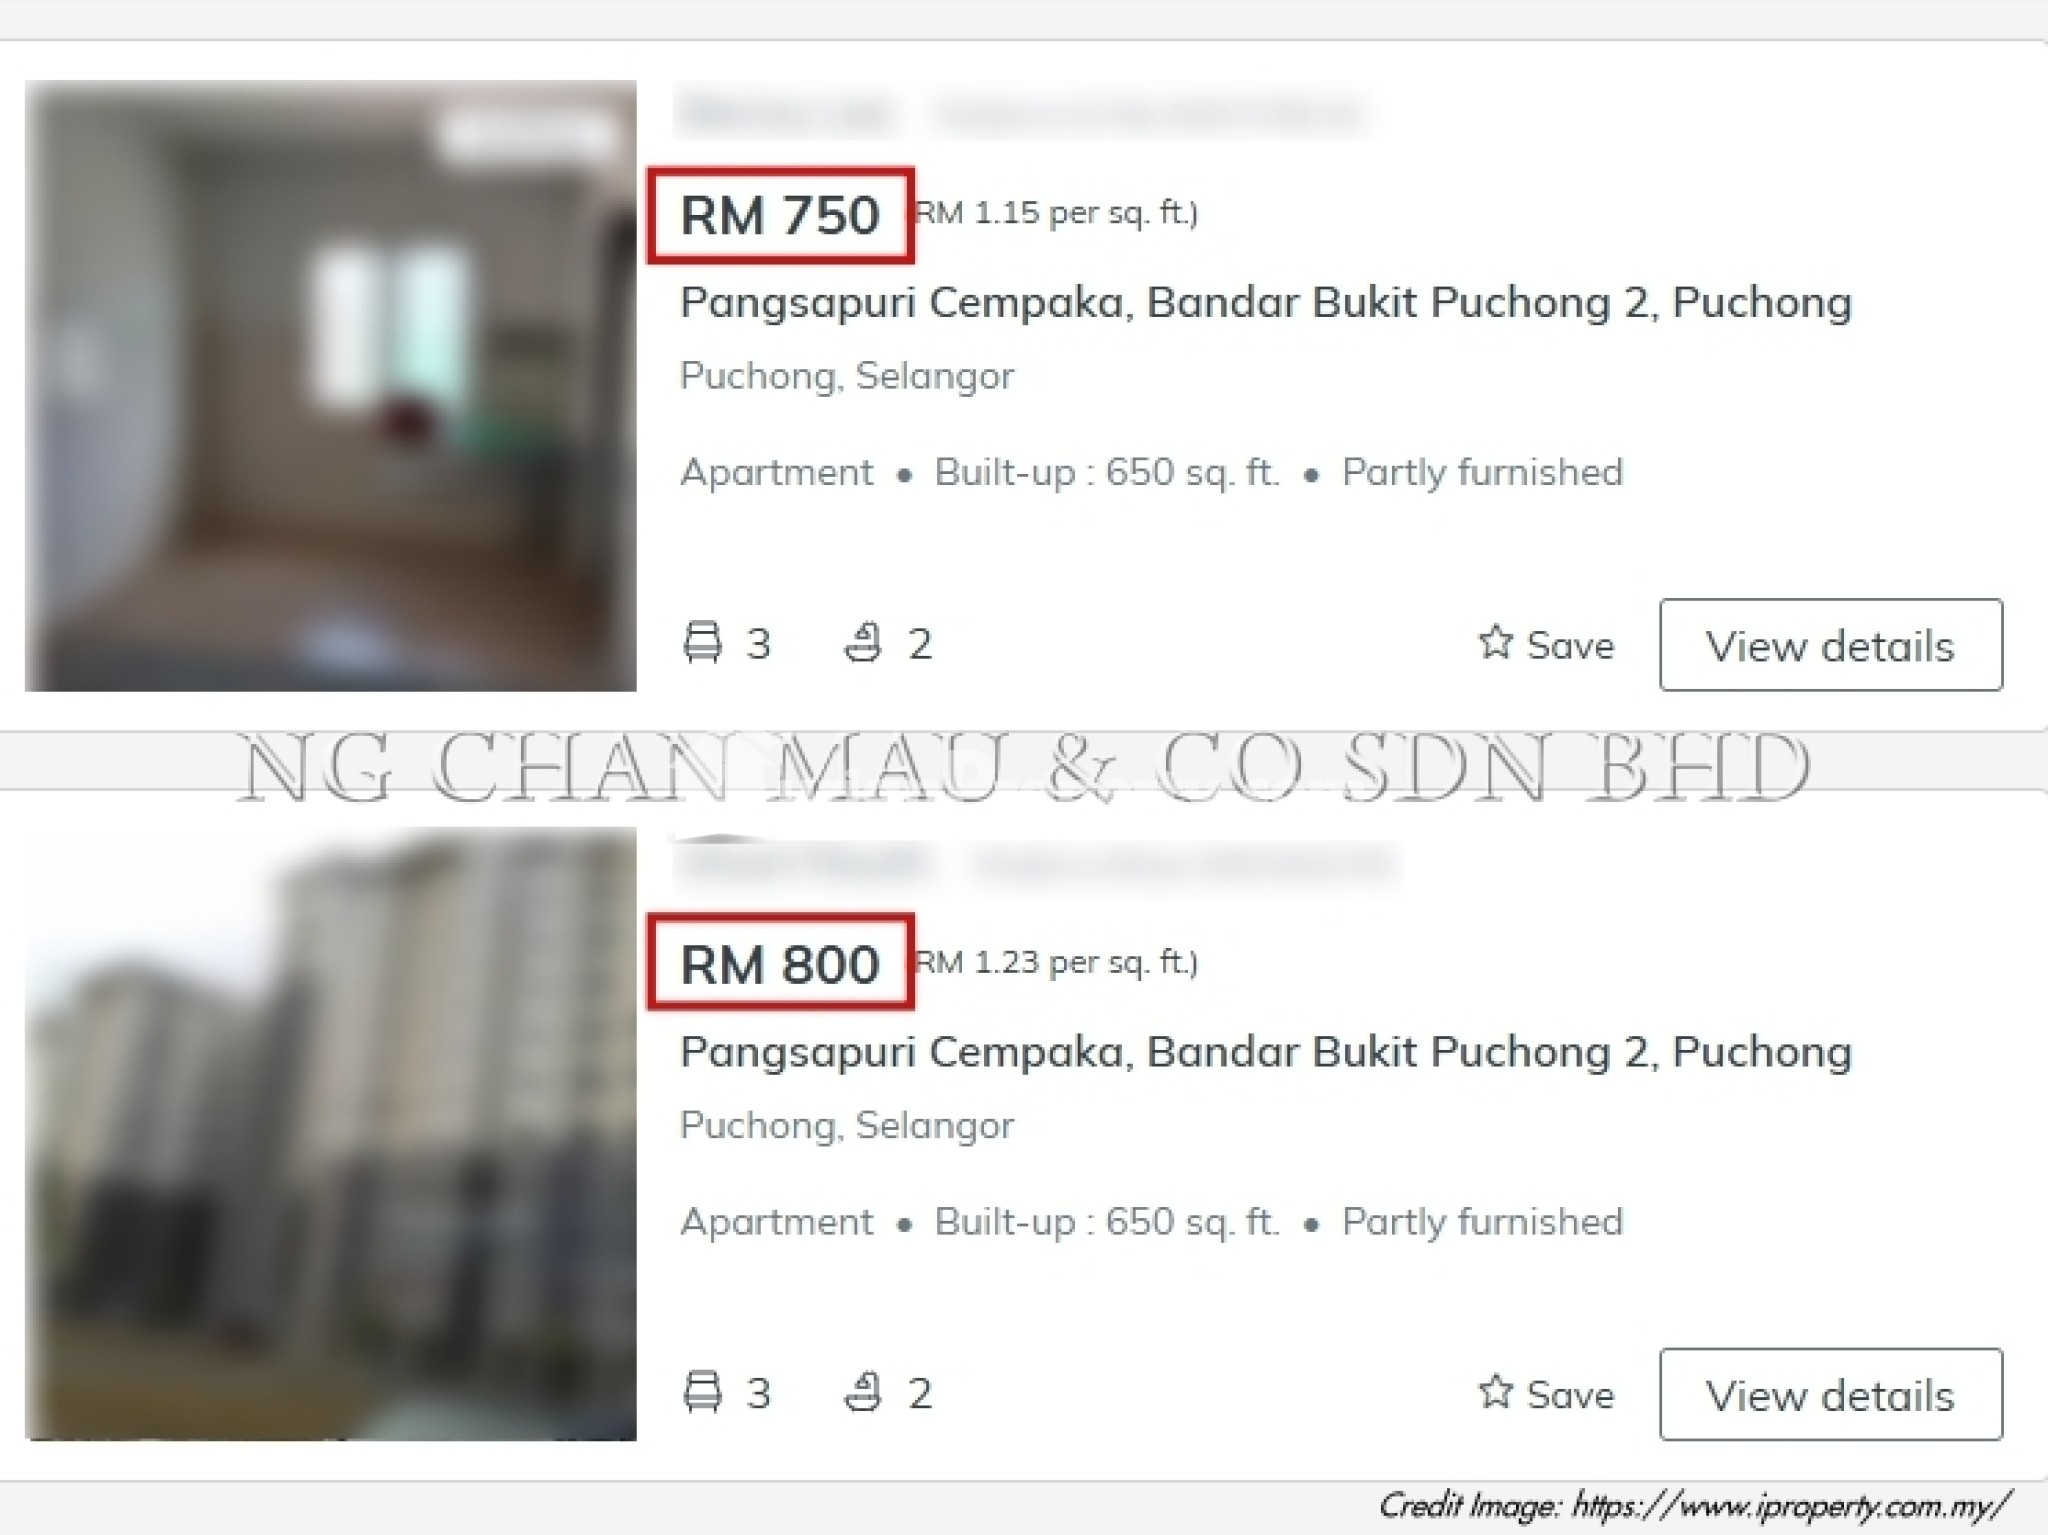
Task: Select the RM 800 price label
Action: 780,964
